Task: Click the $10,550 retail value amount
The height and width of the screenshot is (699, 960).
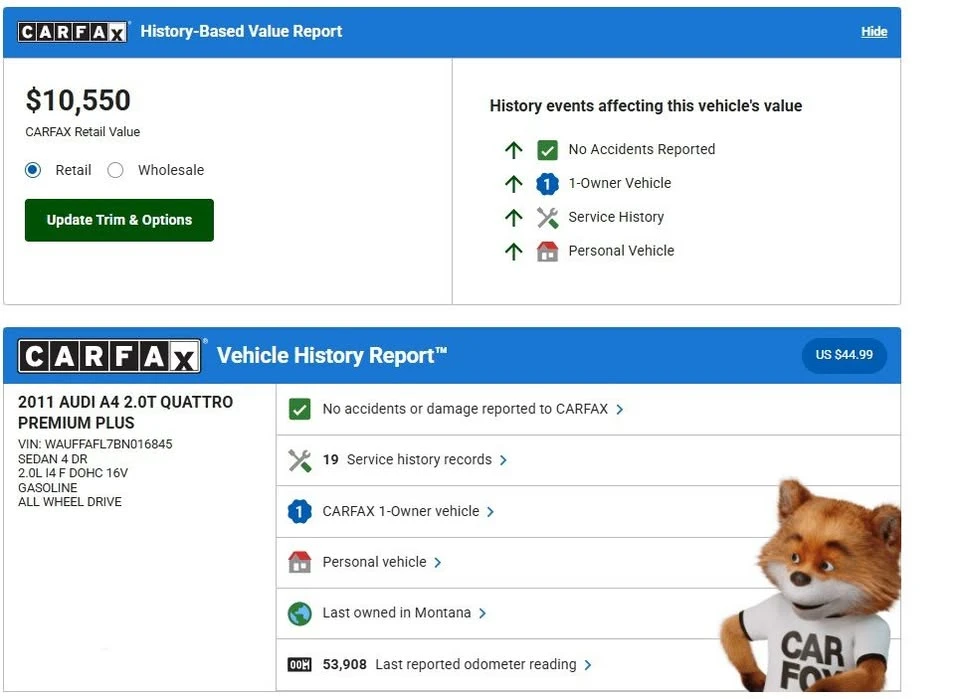Action: (78, 100)
